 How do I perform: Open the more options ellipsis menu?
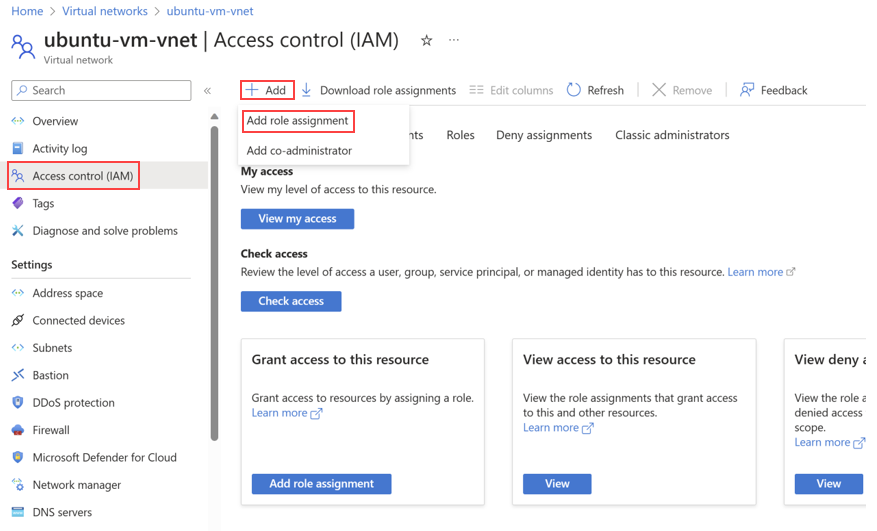coord(454,41)
